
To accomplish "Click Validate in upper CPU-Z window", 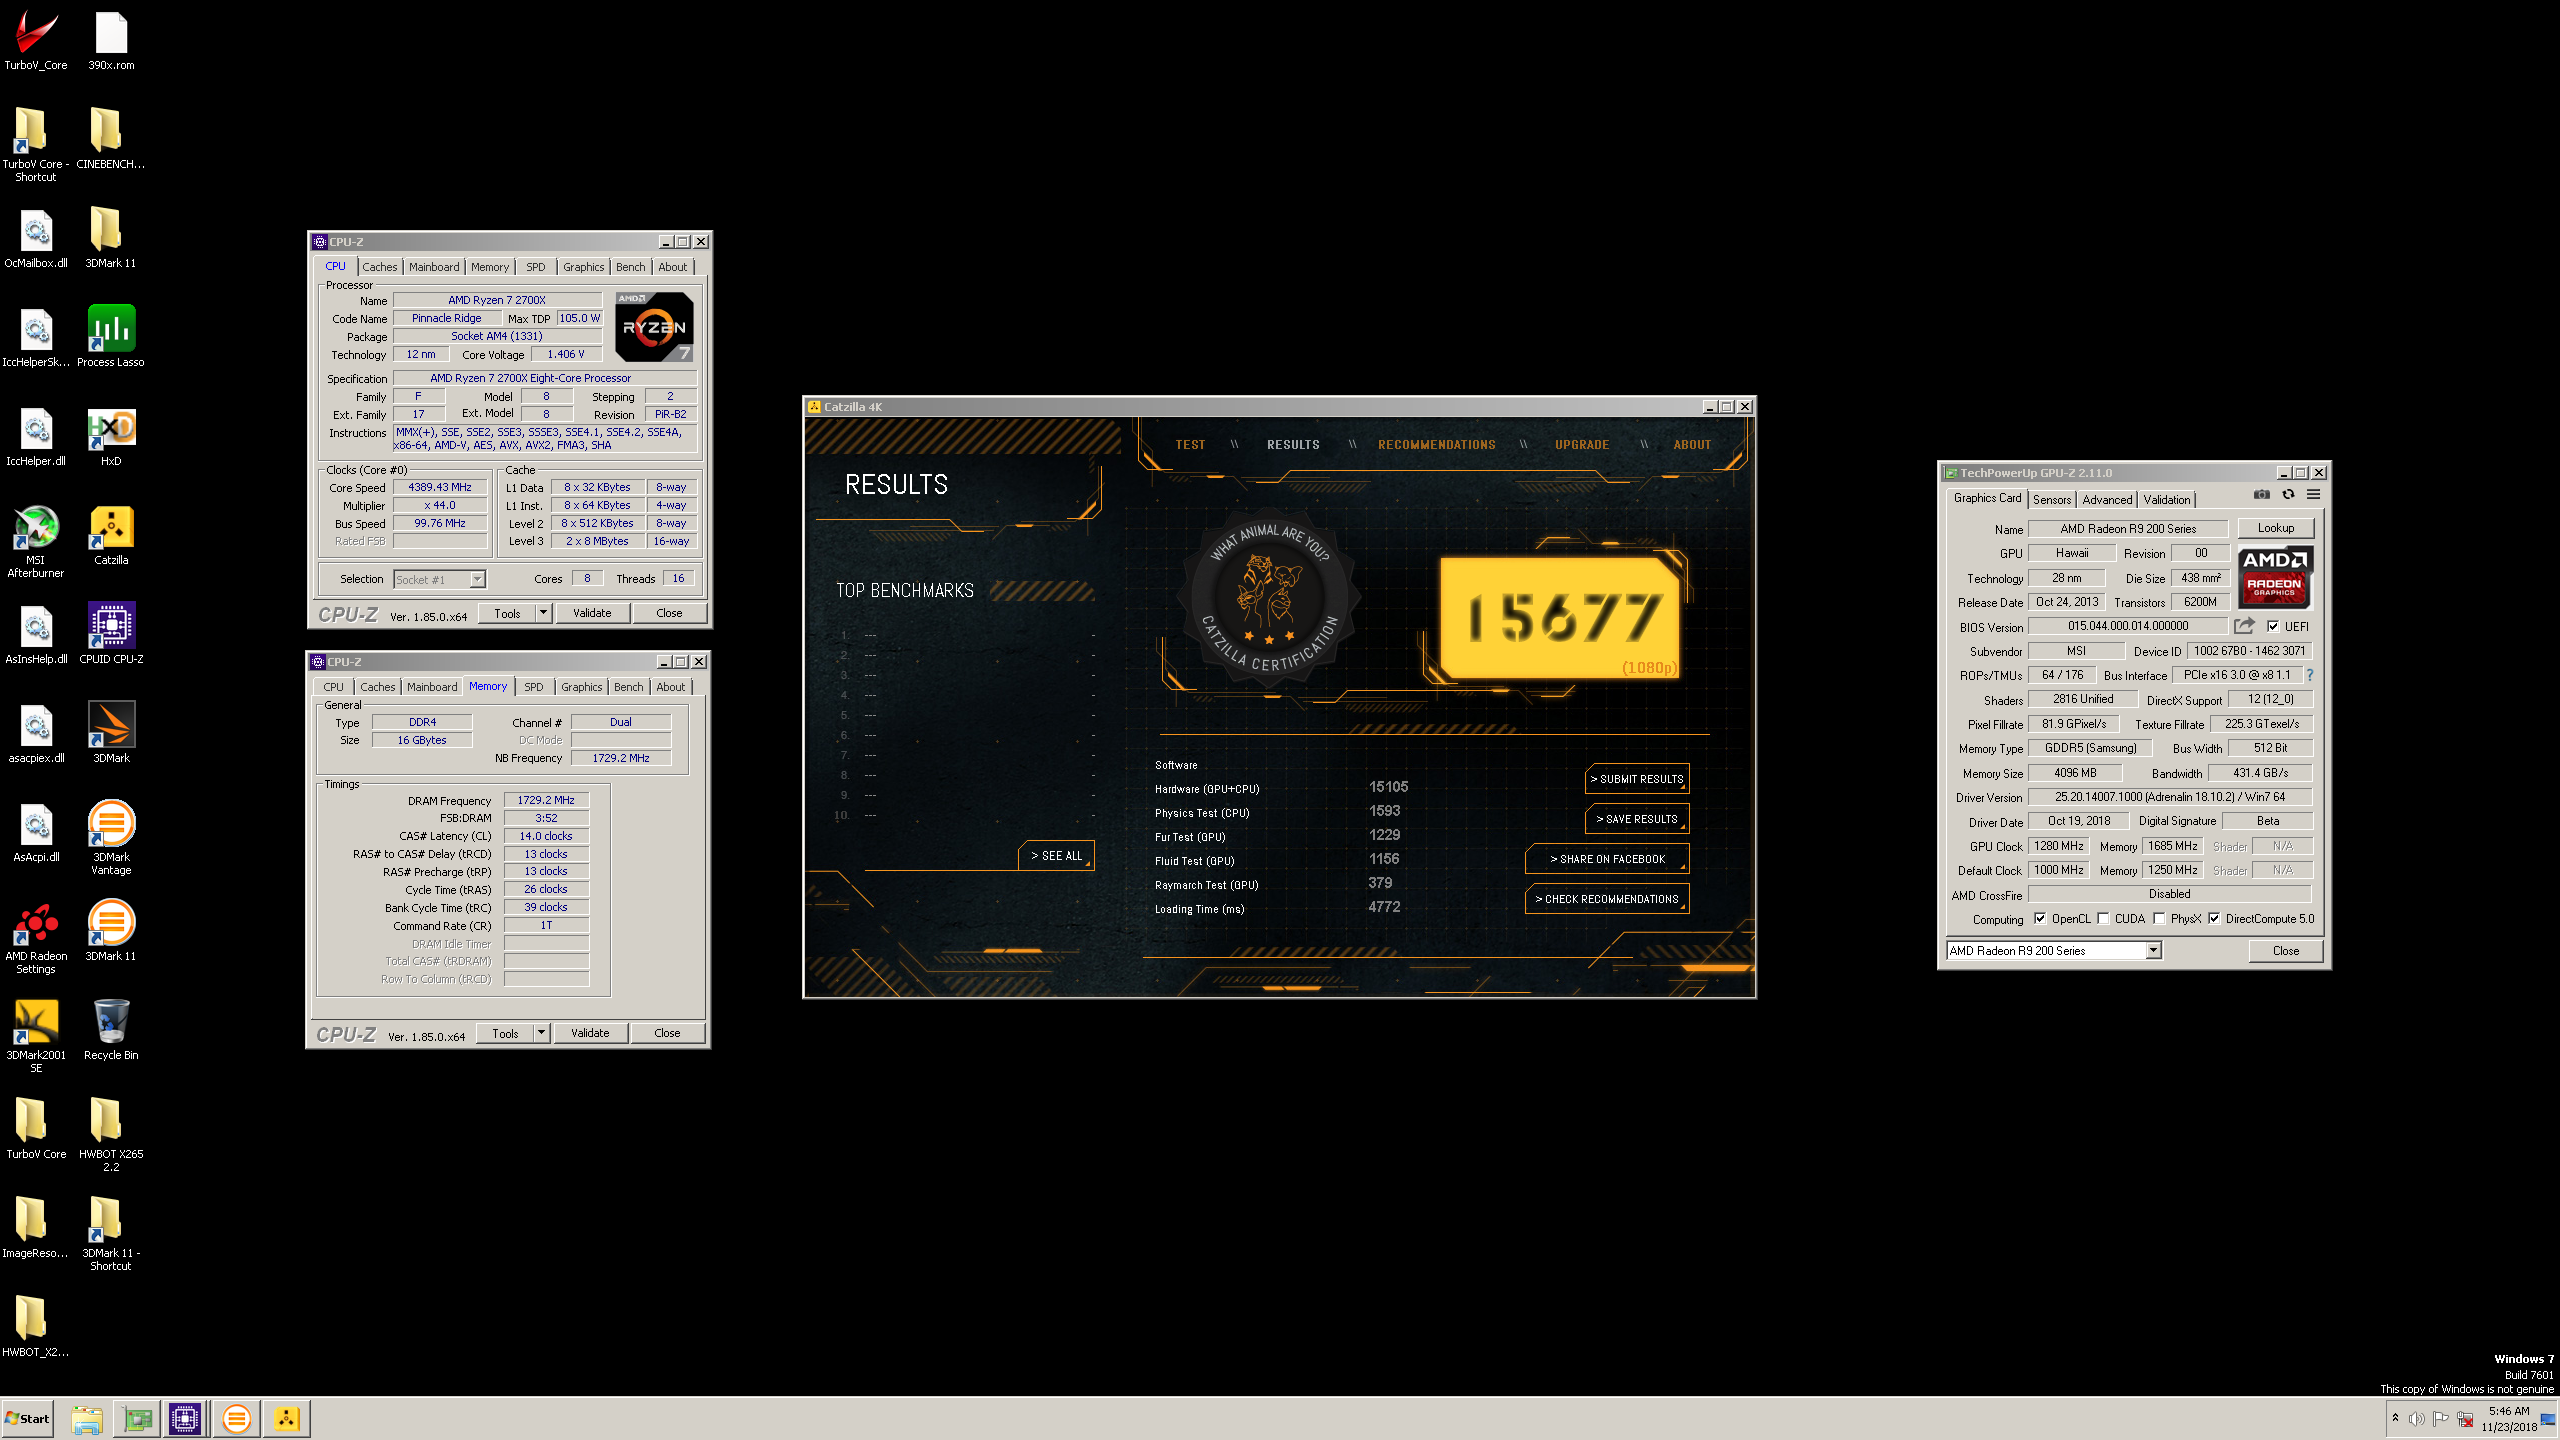I will 592,613.
